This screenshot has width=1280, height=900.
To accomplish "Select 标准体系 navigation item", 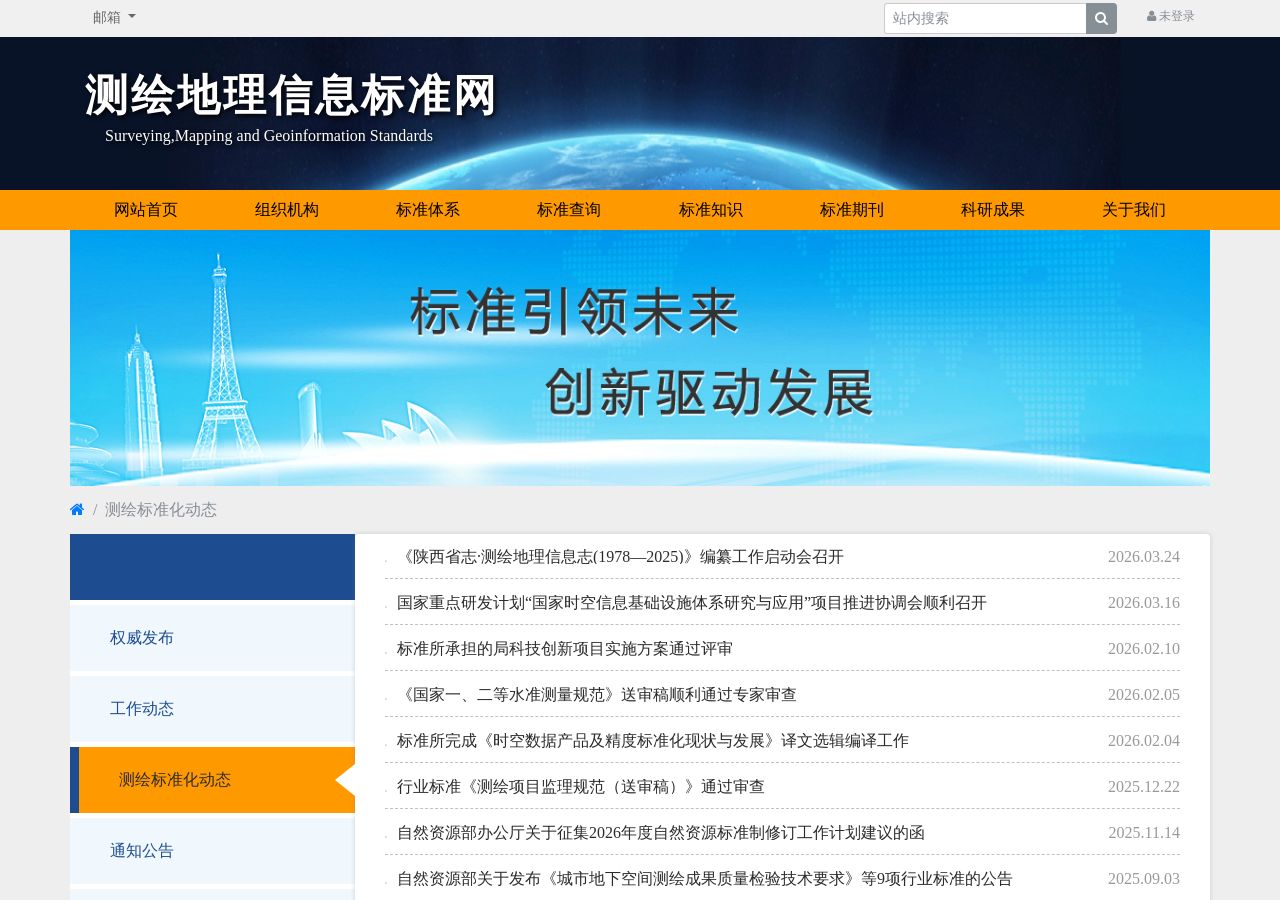I will [428, 210].
